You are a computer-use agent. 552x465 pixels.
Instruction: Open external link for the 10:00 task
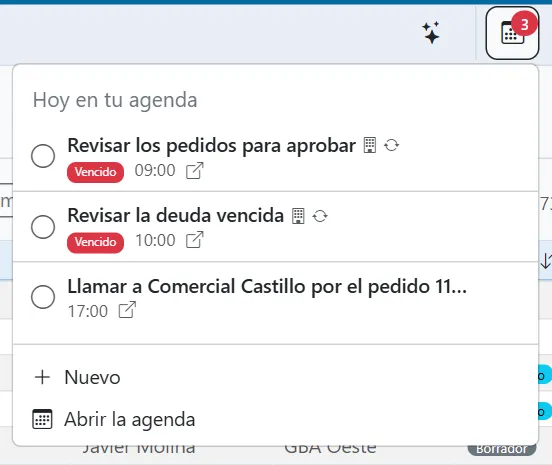click(x=195, y=240)
